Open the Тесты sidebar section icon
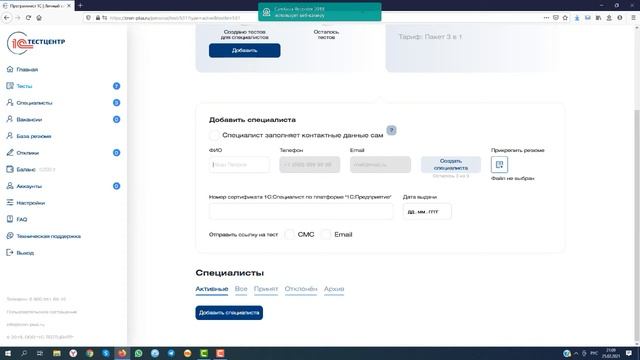640x360 pixels. click(x=10, y=86)
